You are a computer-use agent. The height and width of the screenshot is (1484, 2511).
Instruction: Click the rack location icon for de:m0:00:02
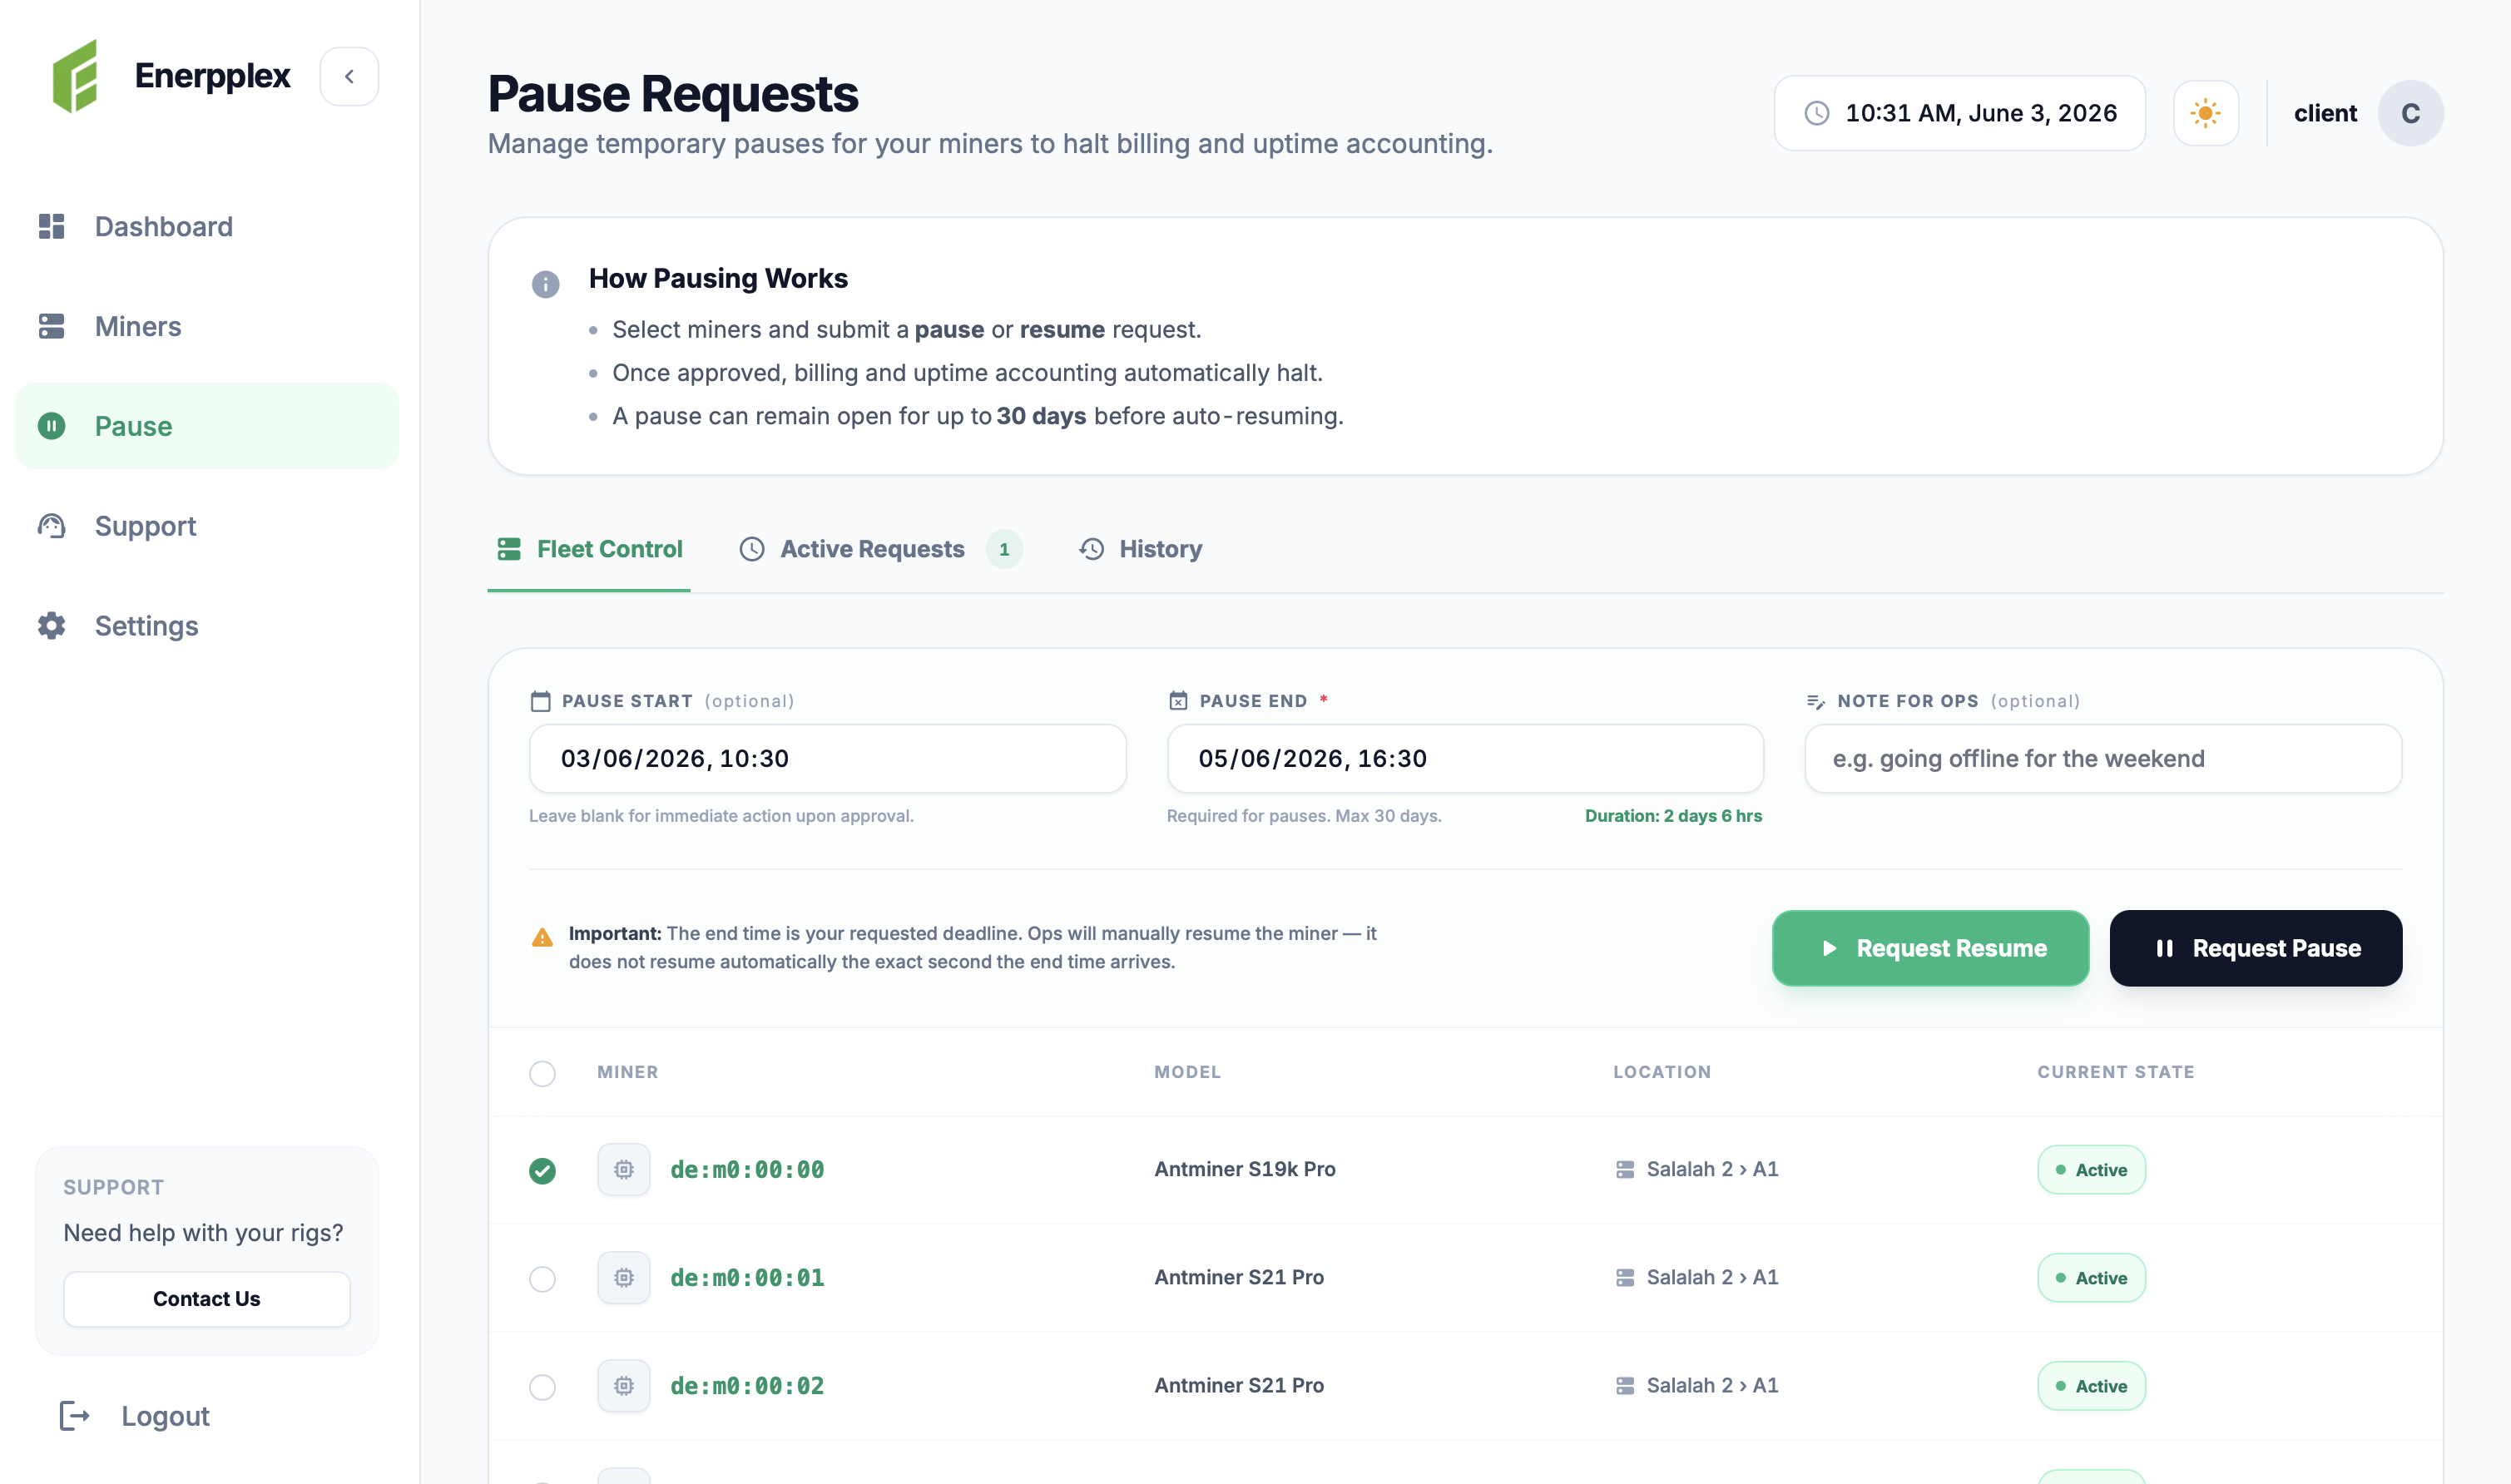[x=1625, y=1385]
